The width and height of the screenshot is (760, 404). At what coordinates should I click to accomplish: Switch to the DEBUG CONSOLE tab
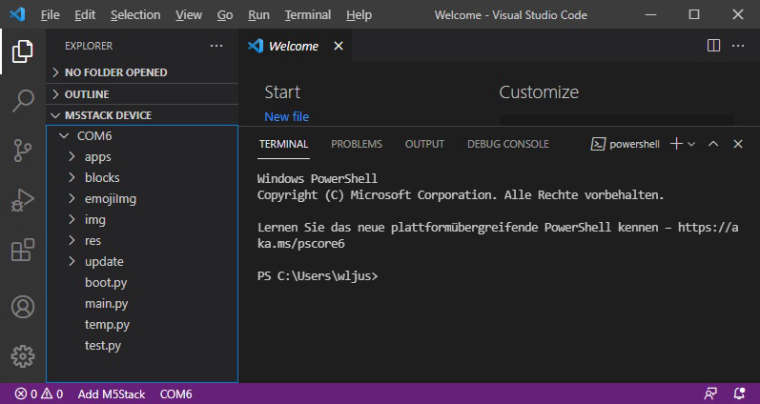point(508,144)
